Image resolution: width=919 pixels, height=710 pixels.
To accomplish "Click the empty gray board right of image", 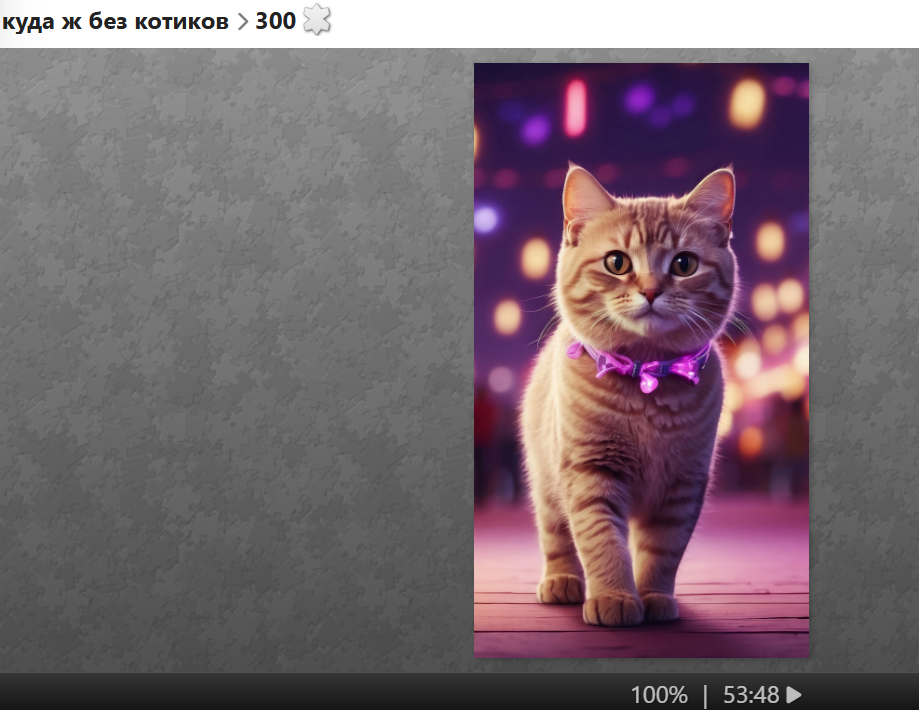I will coord(863,360).
